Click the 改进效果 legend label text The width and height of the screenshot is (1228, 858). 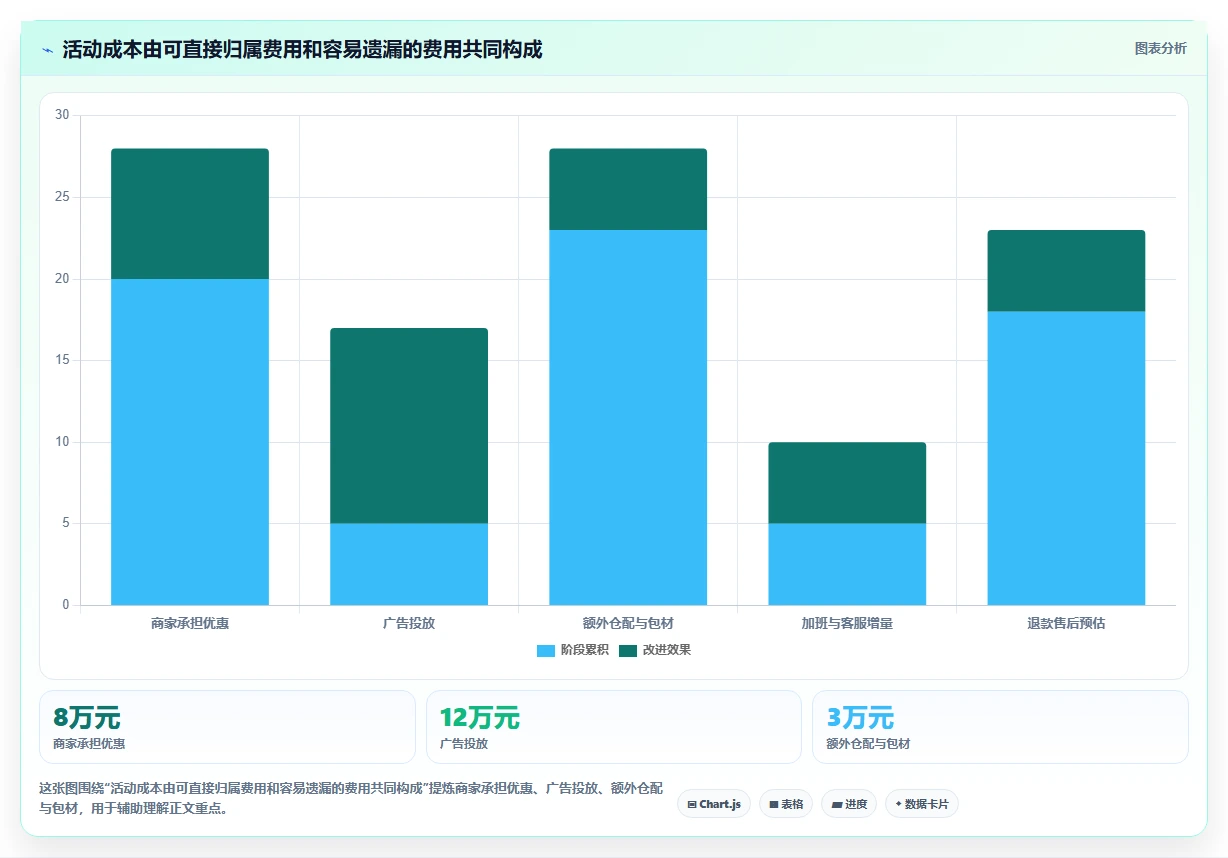point(667,650)
